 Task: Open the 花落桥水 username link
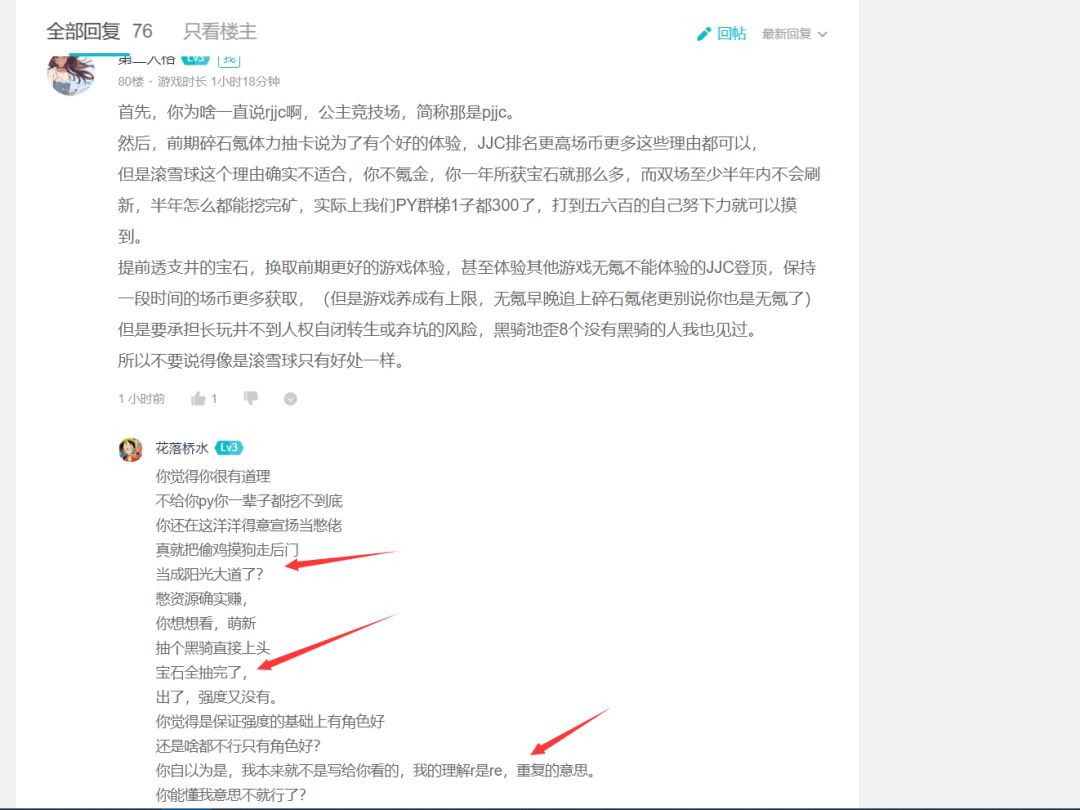[182, 448]
